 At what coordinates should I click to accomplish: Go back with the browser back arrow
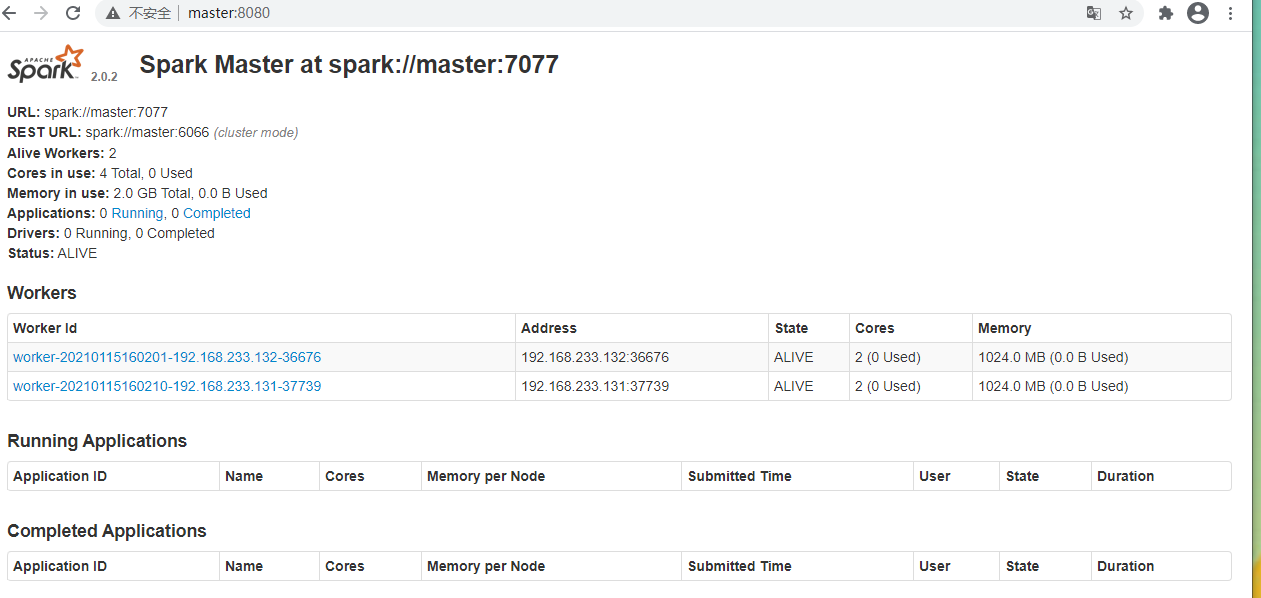click(11, 13)
